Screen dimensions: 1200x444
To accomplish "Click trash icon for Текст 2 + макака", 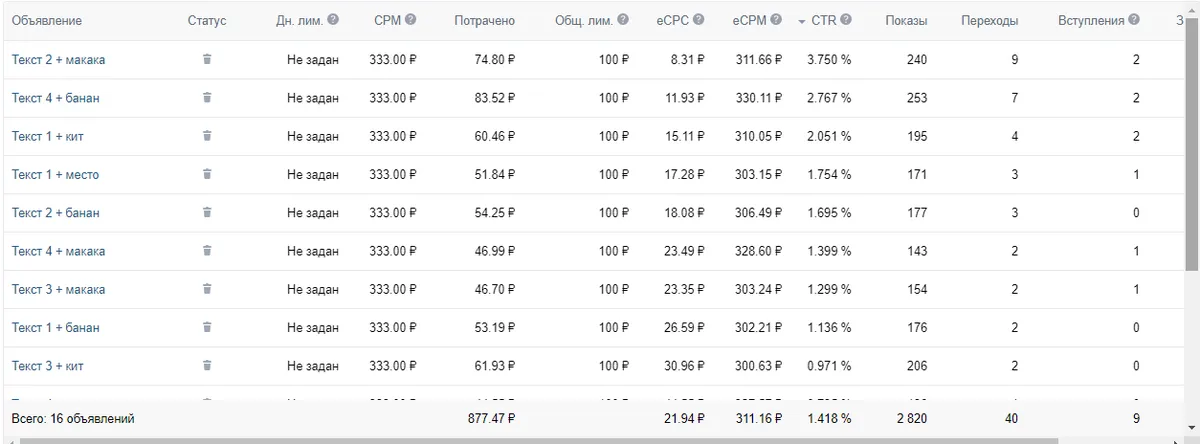I will point(207,60).
